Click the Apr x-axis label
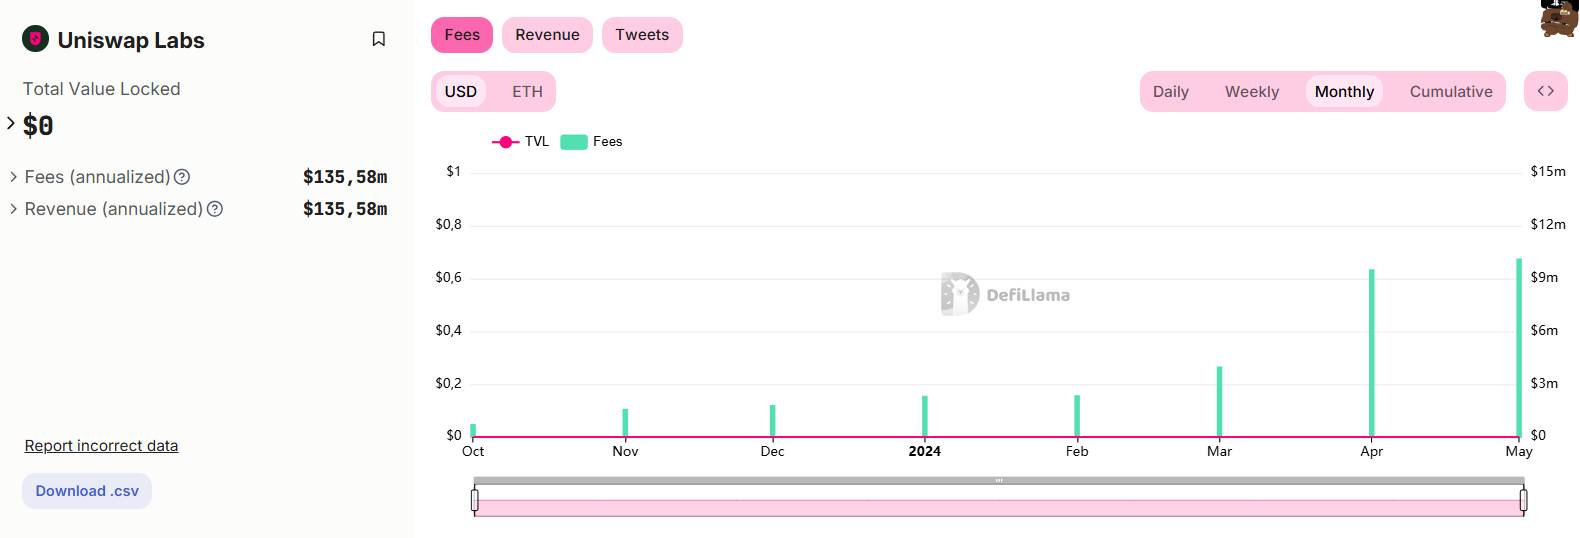The width and height of the screenshot is (1580, 538). click(x=1372, y=452)
